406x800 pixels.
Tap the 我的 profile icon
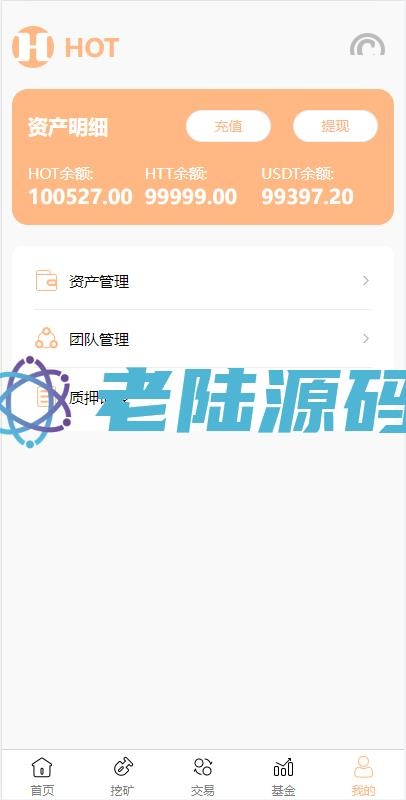(x=364, y=767)
